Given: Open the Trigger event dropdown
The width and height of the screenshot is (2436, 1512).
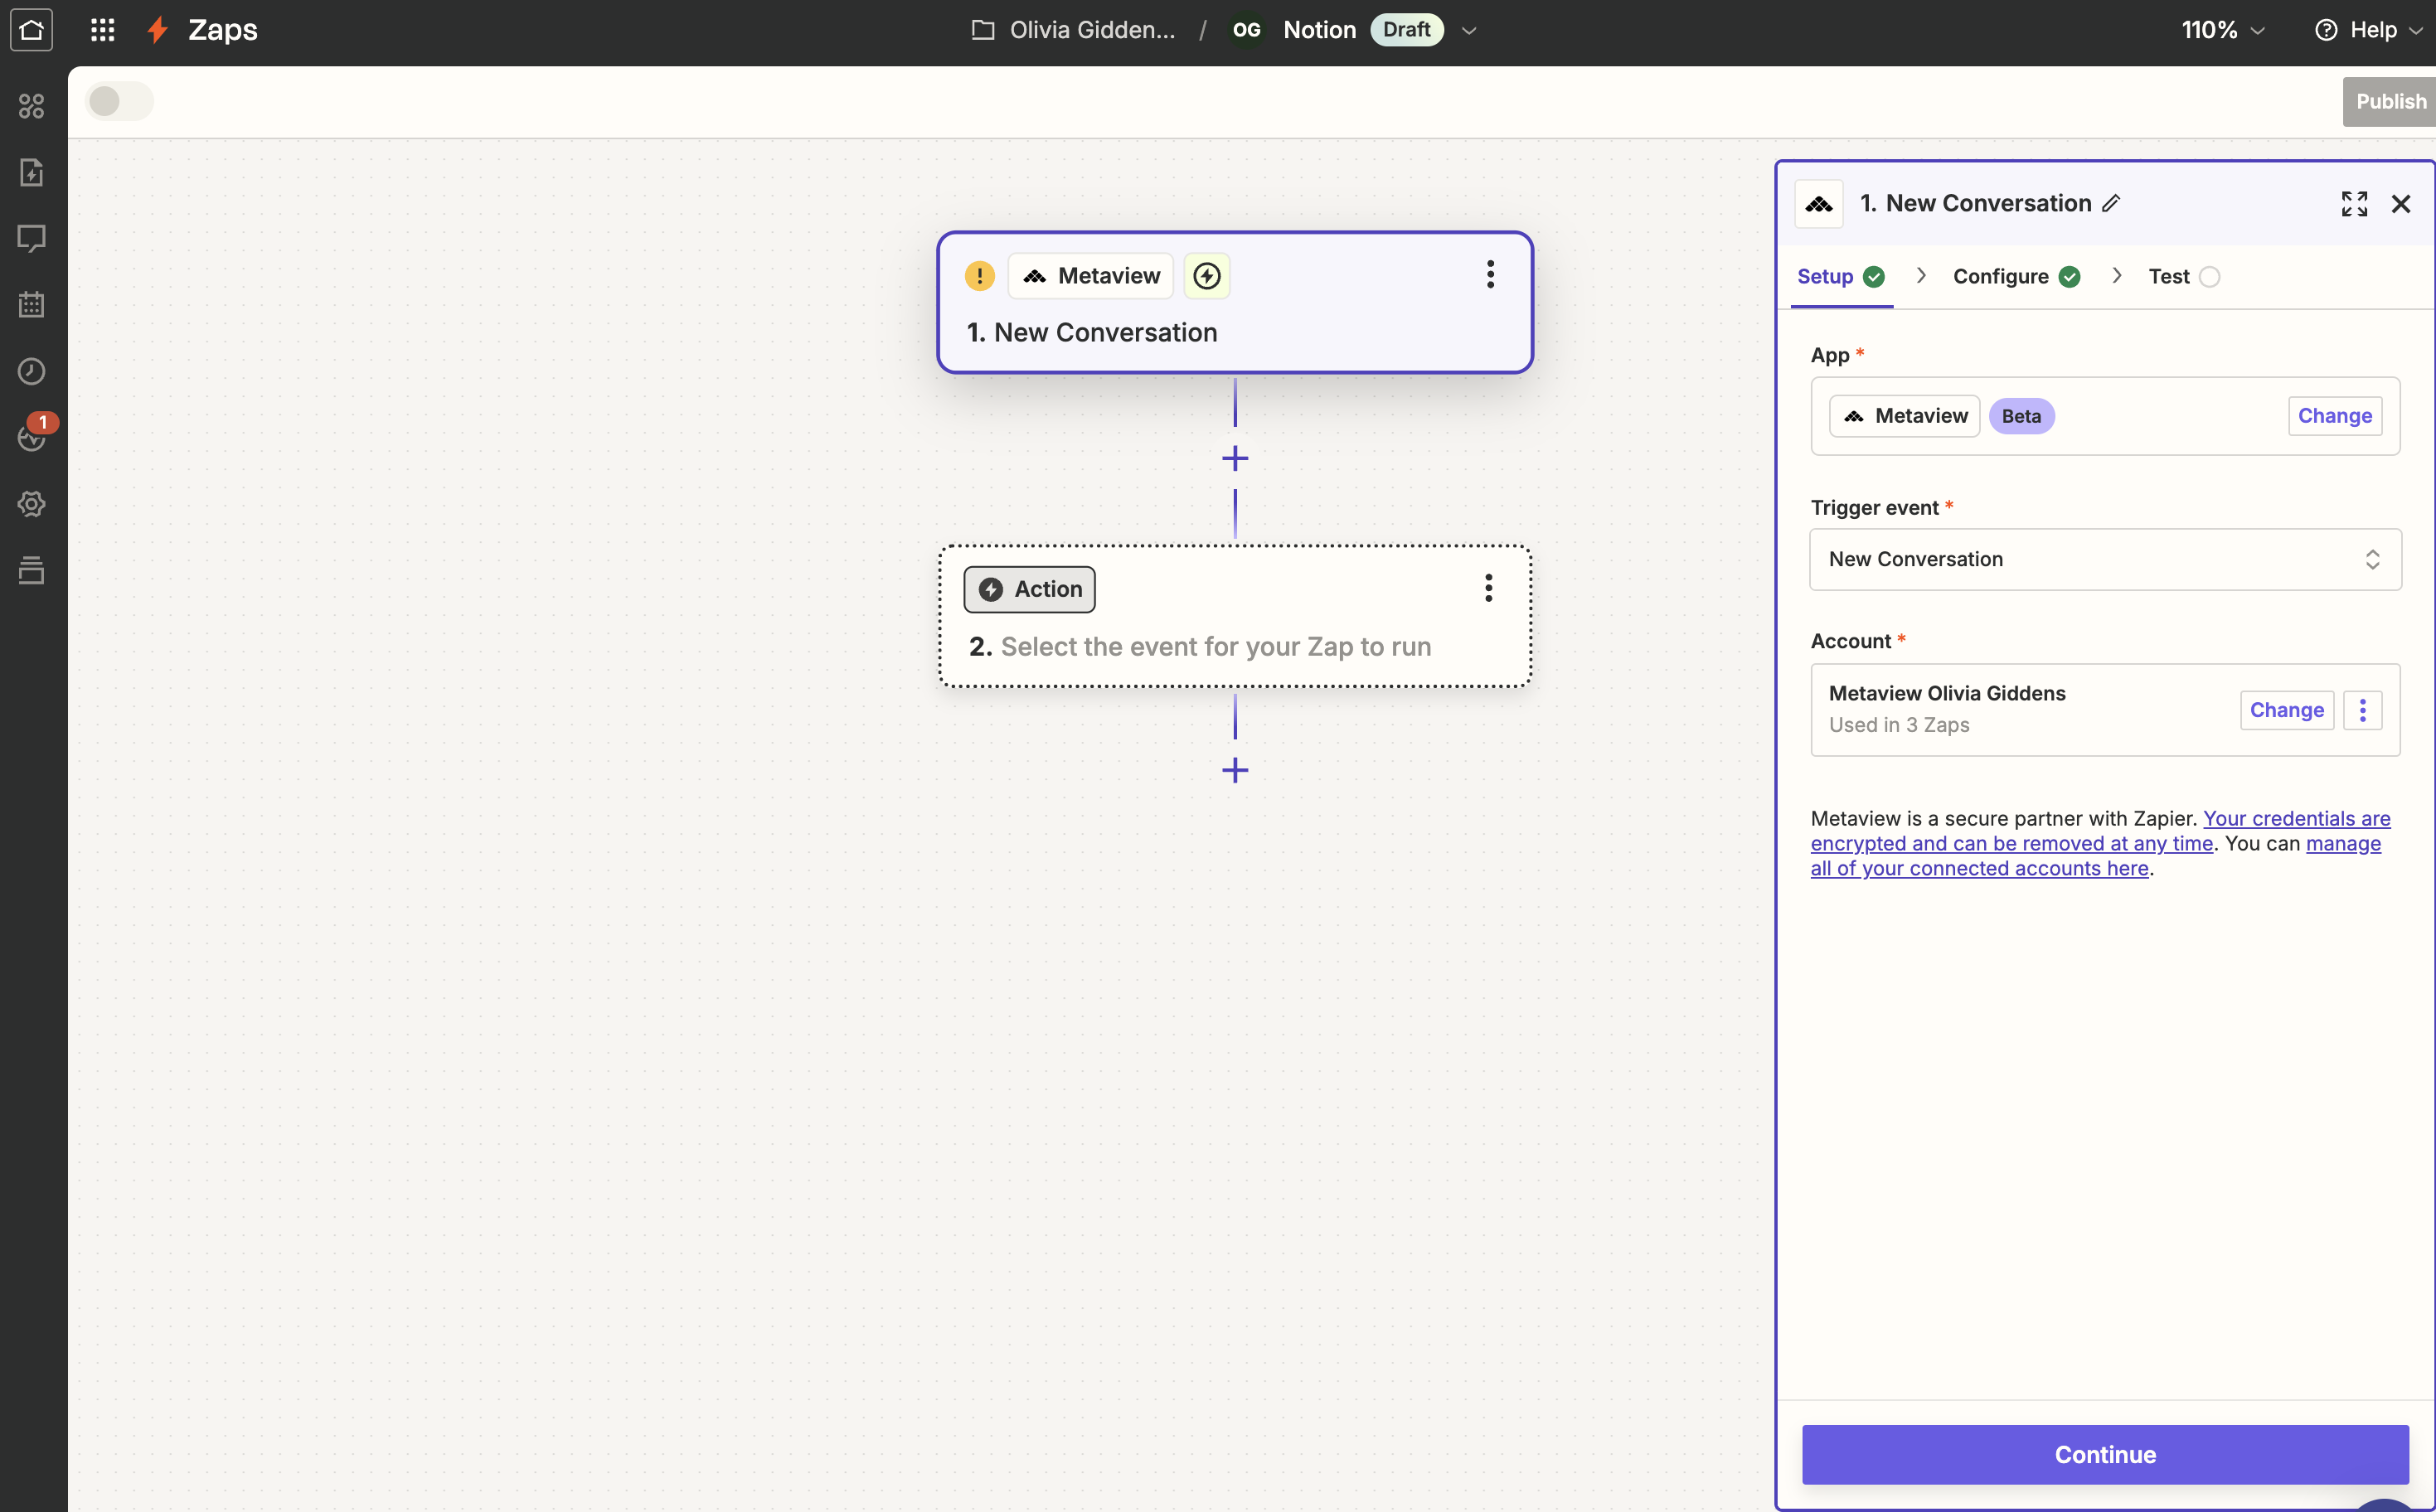Looking at the screenshot, I should tap(2105, 559).
